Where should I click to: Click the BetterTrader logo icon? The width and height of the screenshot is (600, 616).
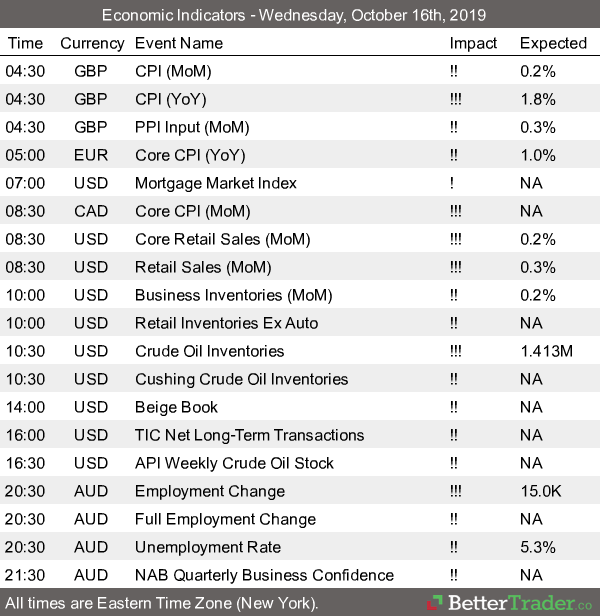pos(435,603)
